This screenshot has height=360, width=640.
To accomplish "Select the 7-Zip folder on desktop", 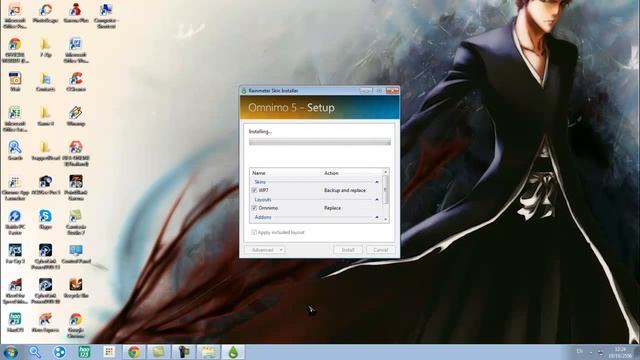I will (45, 47).
